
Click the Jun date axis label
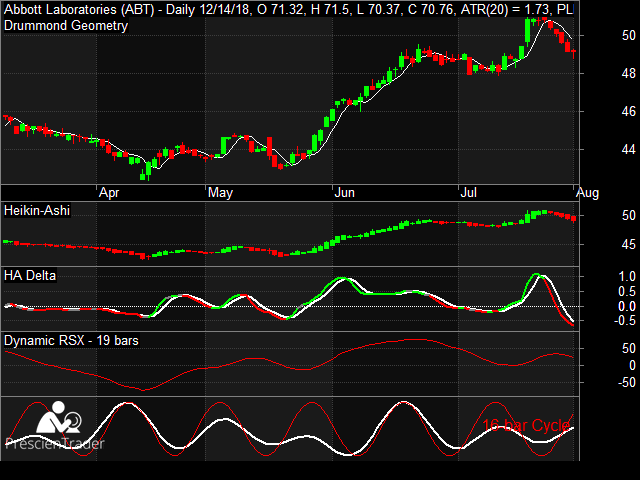click(x=344, y=193)
